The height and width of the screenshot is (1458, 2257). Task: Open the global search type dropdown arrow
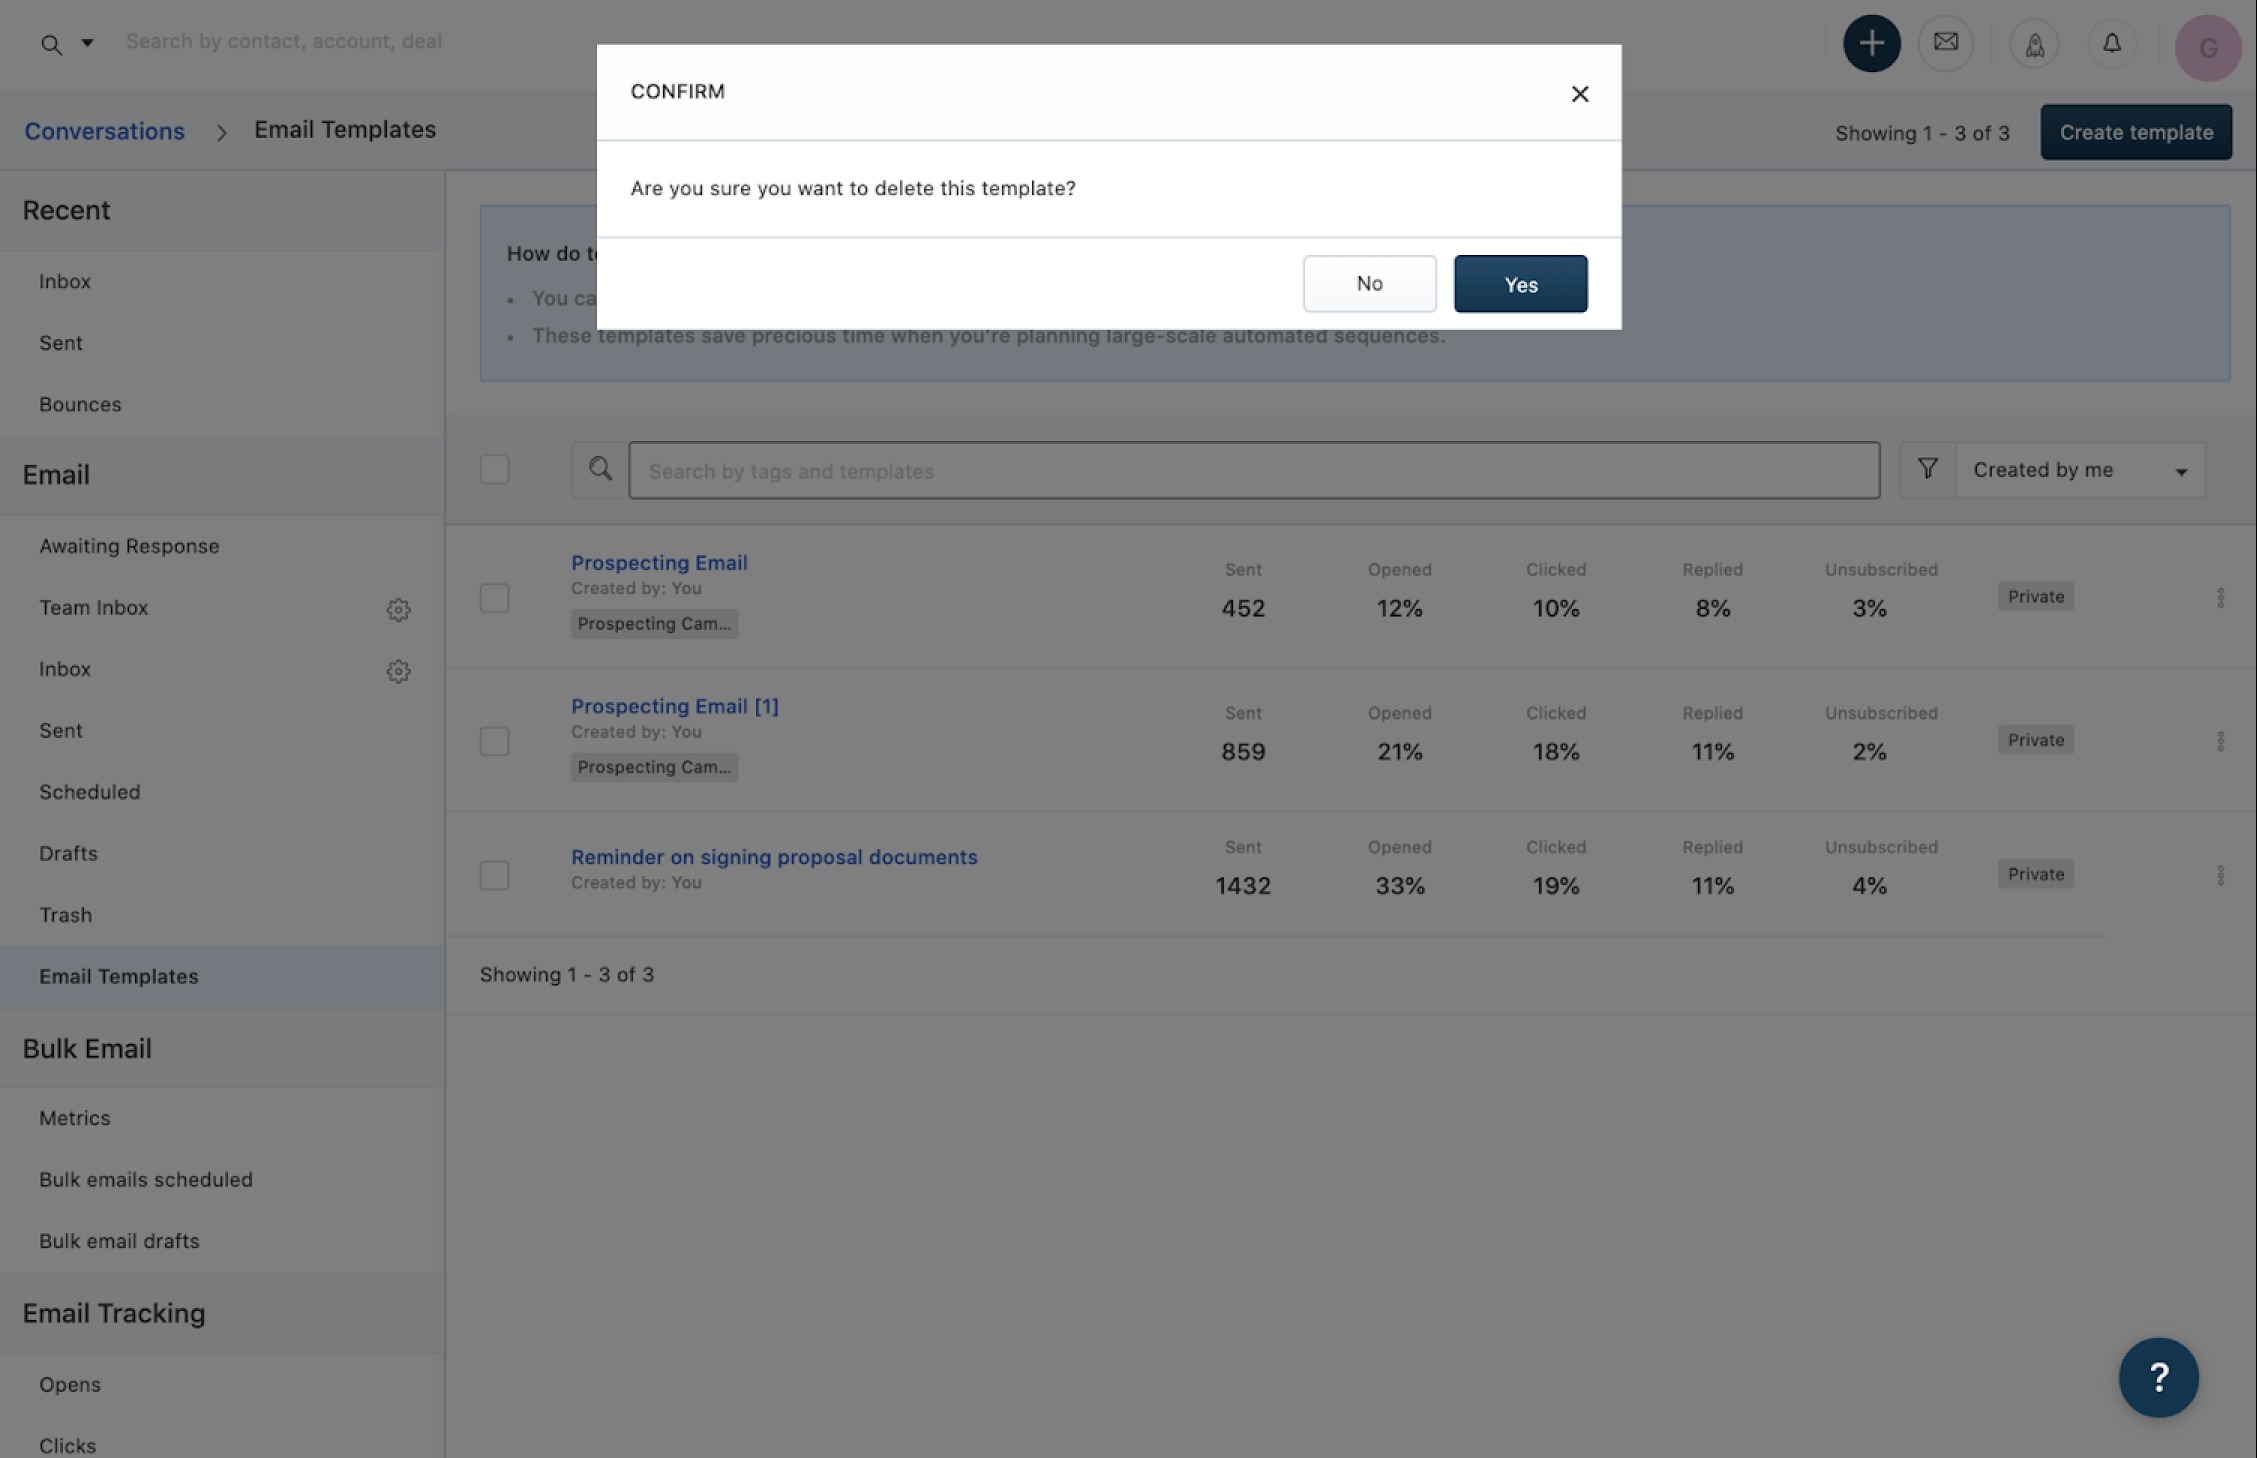pyautogui.click(x=87, y=43)
